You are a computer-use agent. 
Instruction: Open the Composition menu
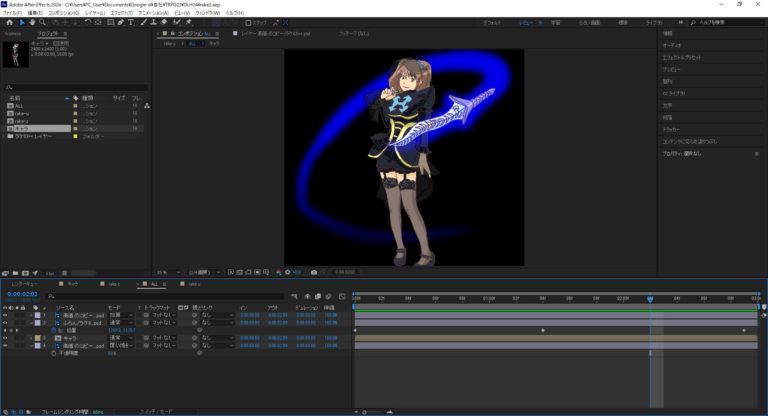coord(64,13)
